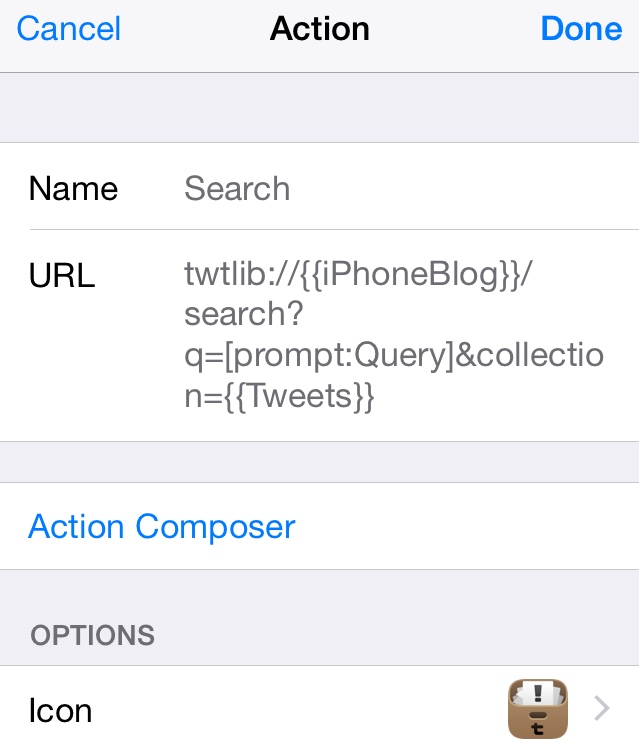Click the search? line in the URL
Screen dimensions: 639x743
coord(243,314)
